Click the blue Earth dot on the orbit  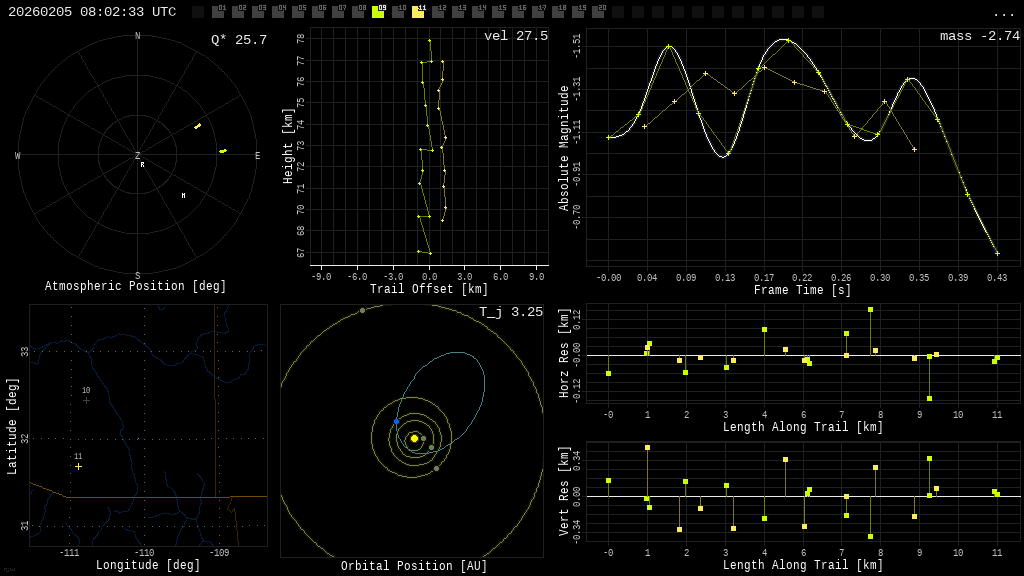[x=396, y=422]
